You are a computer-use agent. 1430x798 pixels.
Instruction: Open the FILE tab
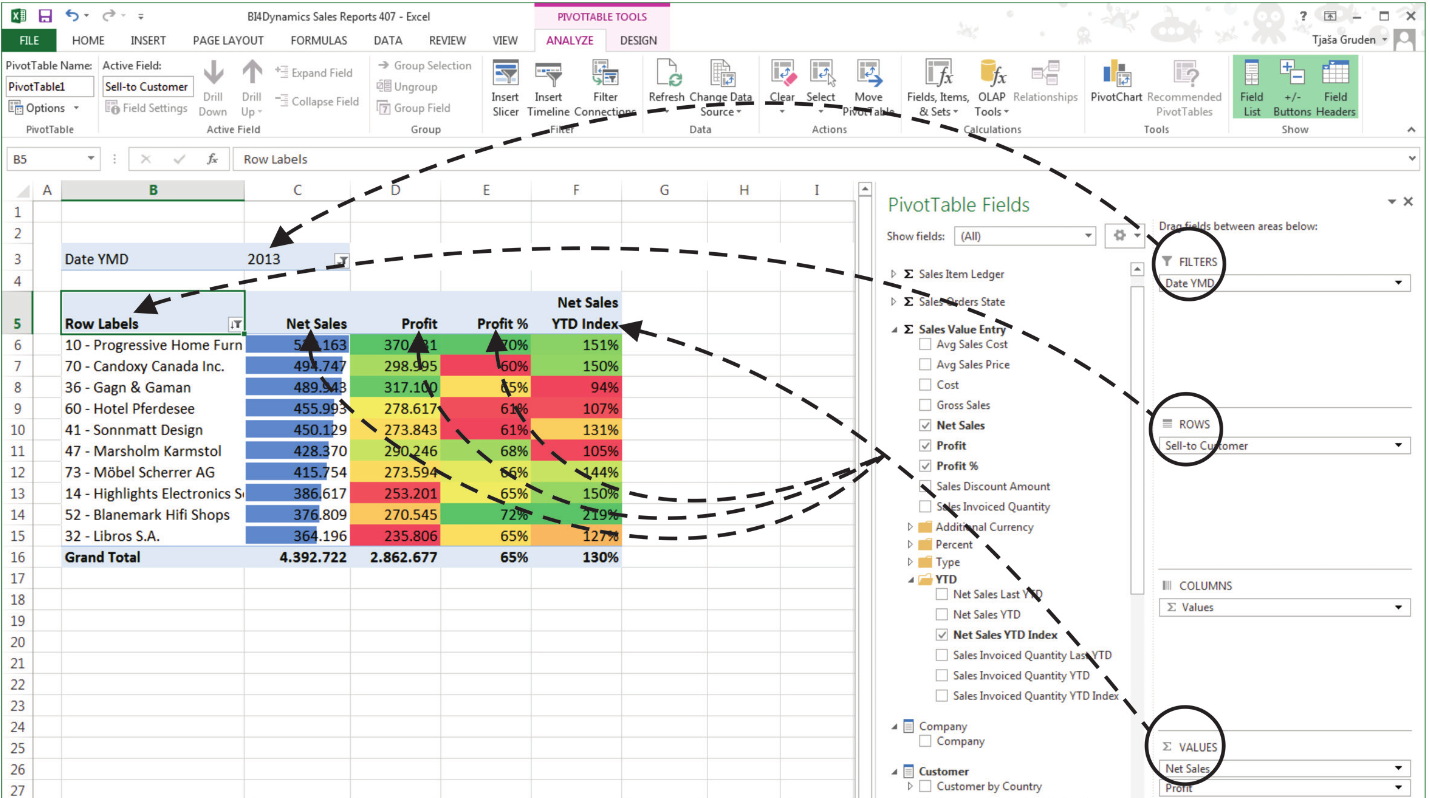click(x=29, y=41)
